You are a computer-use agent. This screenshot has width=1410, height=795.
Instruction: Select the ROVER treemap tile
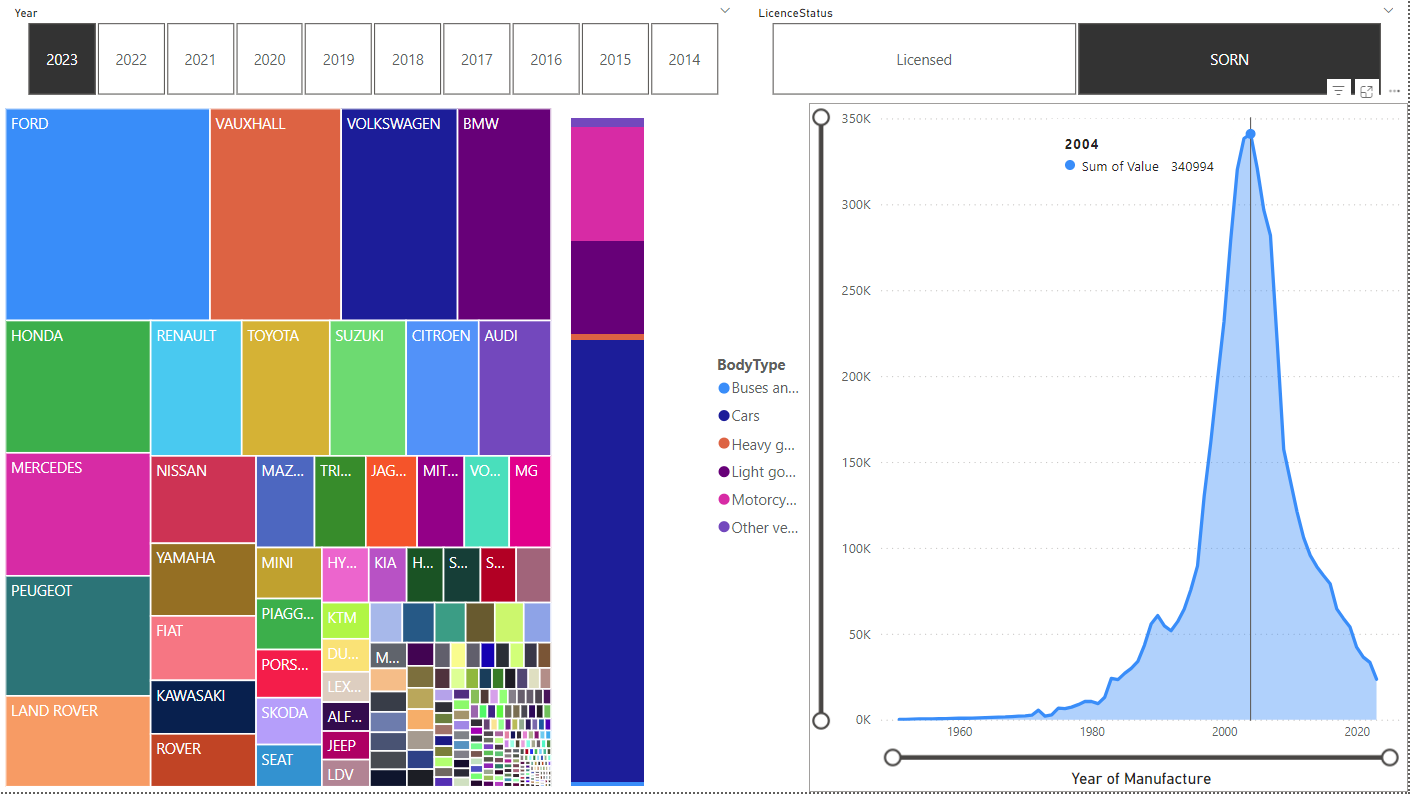pyautogui.click(x=203, y=760)
